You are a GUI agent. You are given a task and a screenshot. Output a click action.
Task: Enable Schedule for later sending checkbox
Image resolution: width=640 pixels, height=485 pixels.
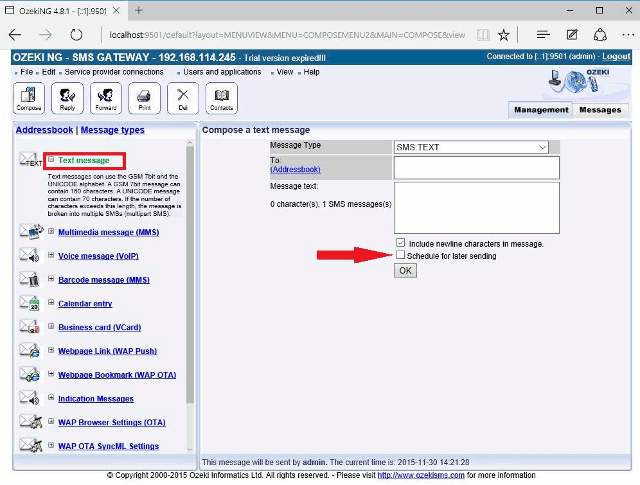click(401, 256)
